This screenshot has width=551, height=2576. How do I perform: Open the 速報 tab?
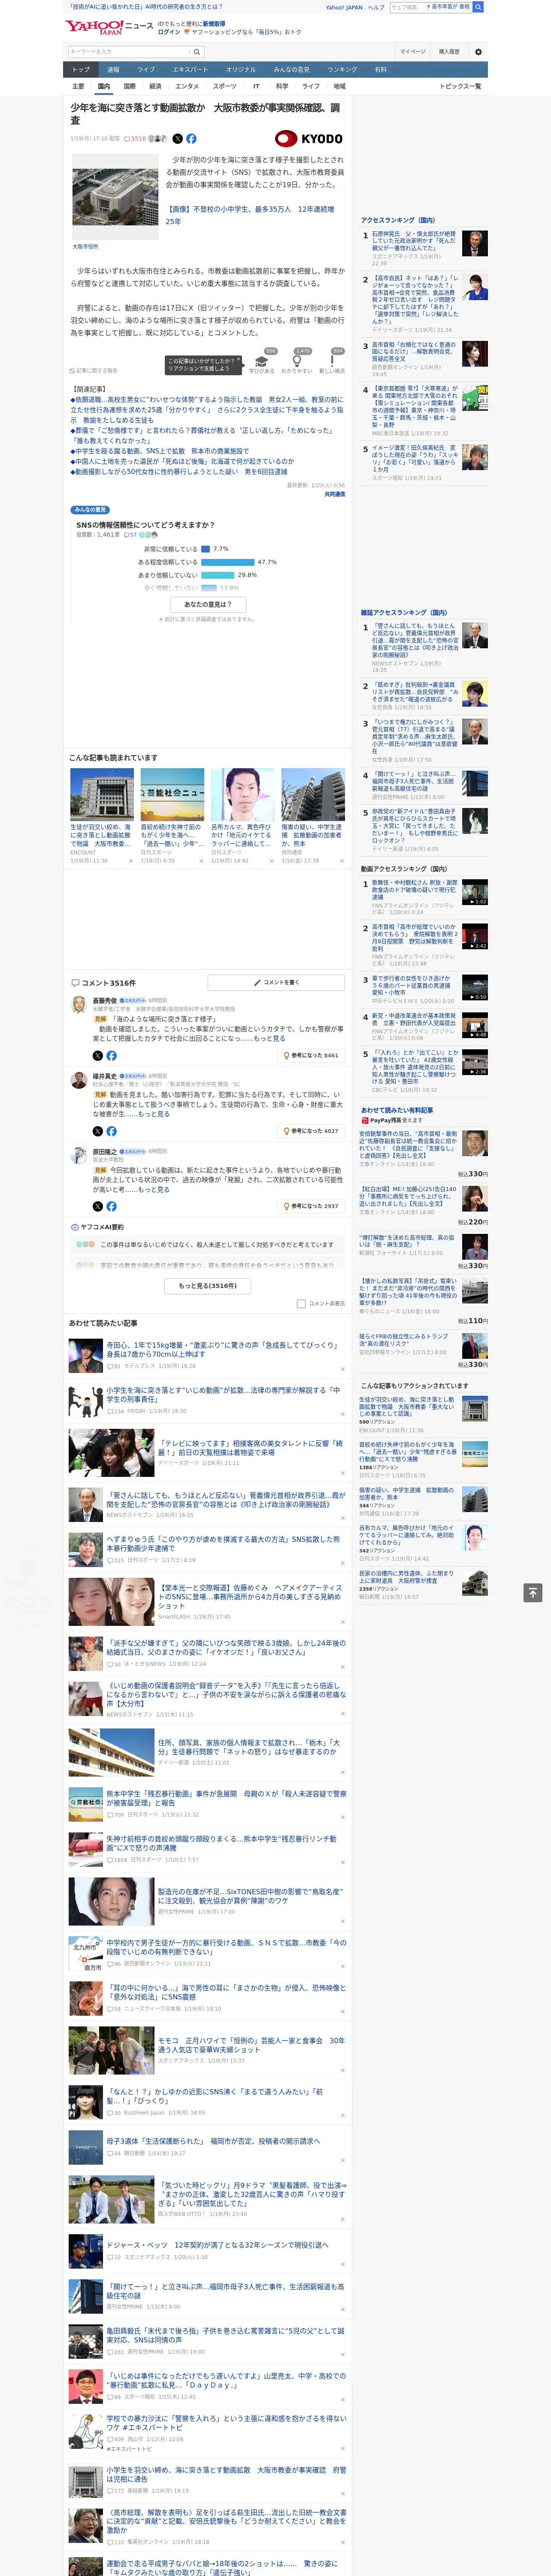(x=113, y=70)
